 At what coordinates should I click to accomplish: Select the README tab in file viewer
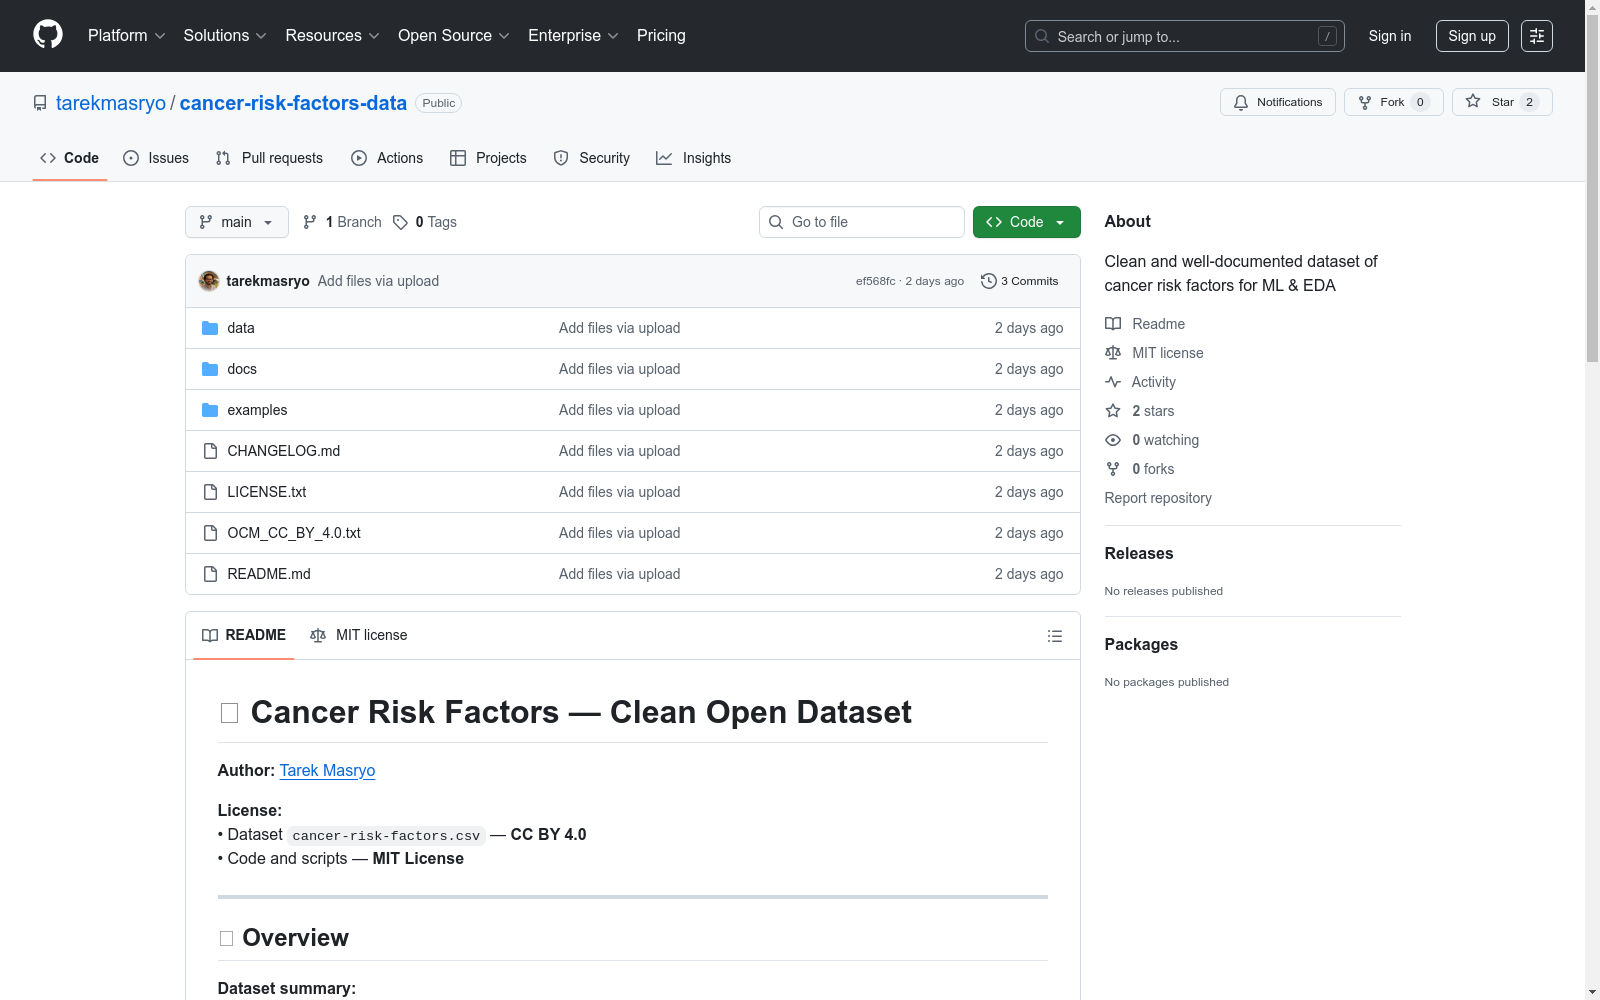click(244, 635)
